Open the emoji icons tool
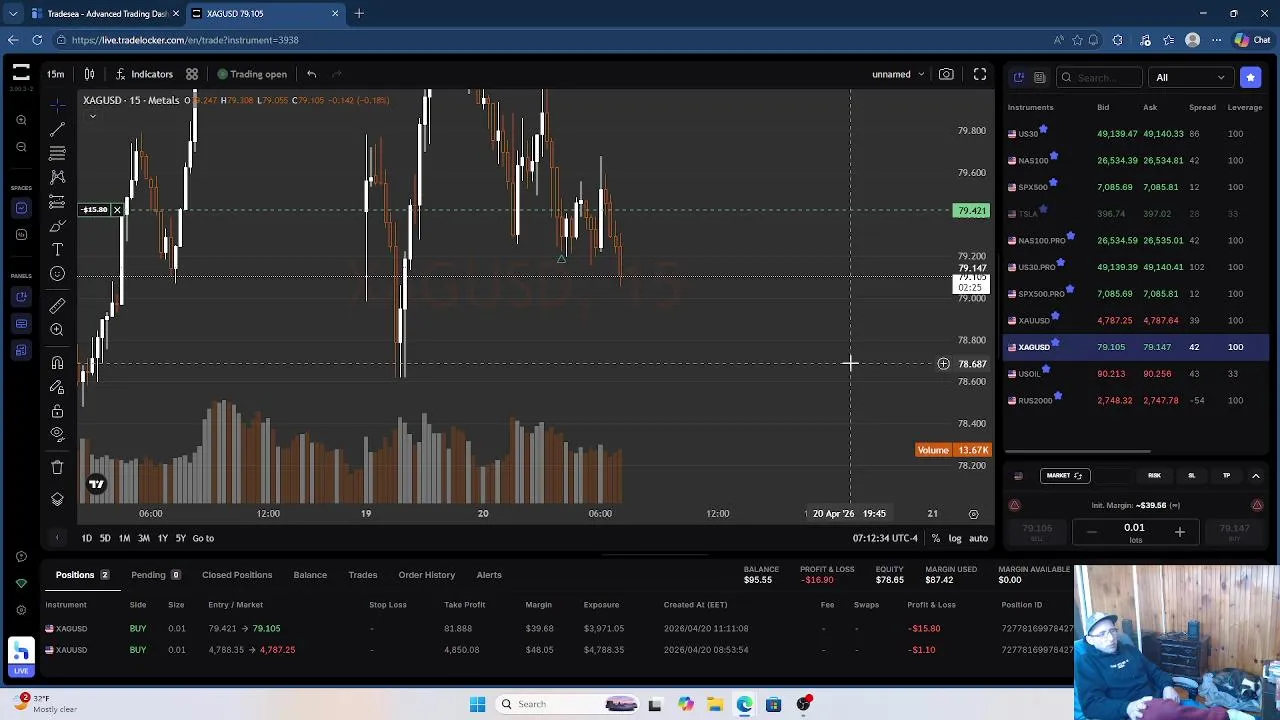Image resolution: width=1280 pixels, height=720 pixels. 57,274
